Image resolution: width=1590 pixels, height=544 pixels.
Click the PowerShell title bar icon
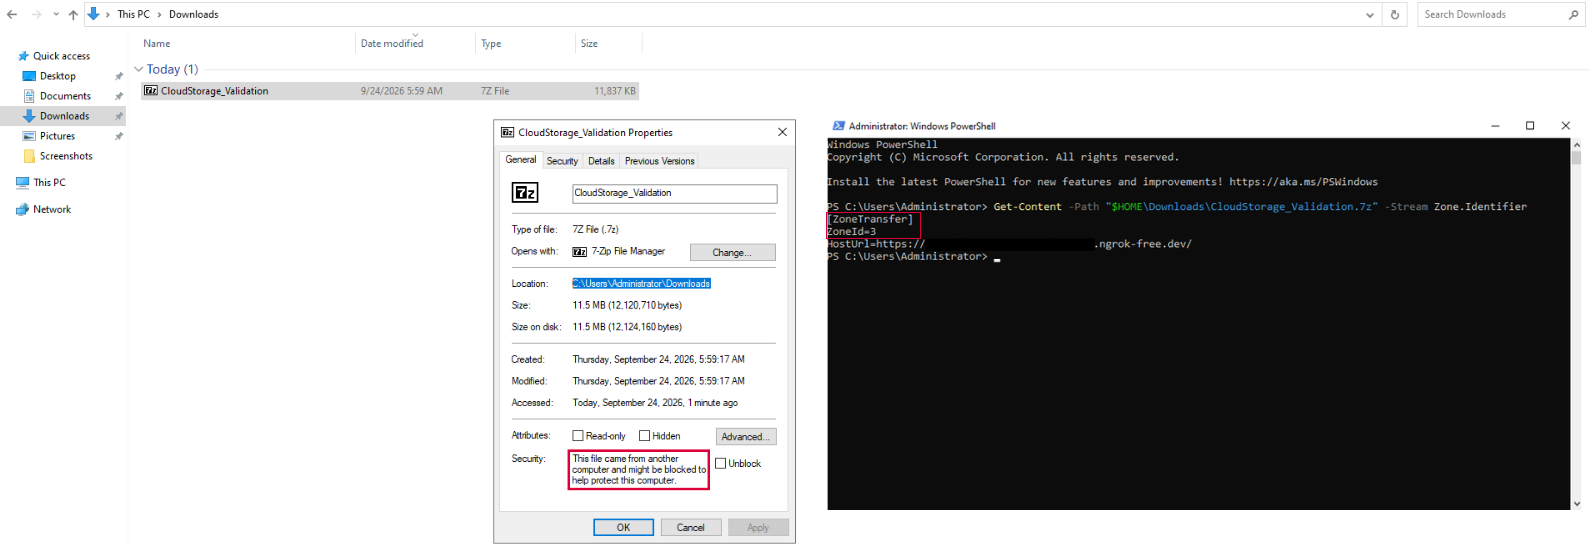pyautogui.click(x=838, y=126)
